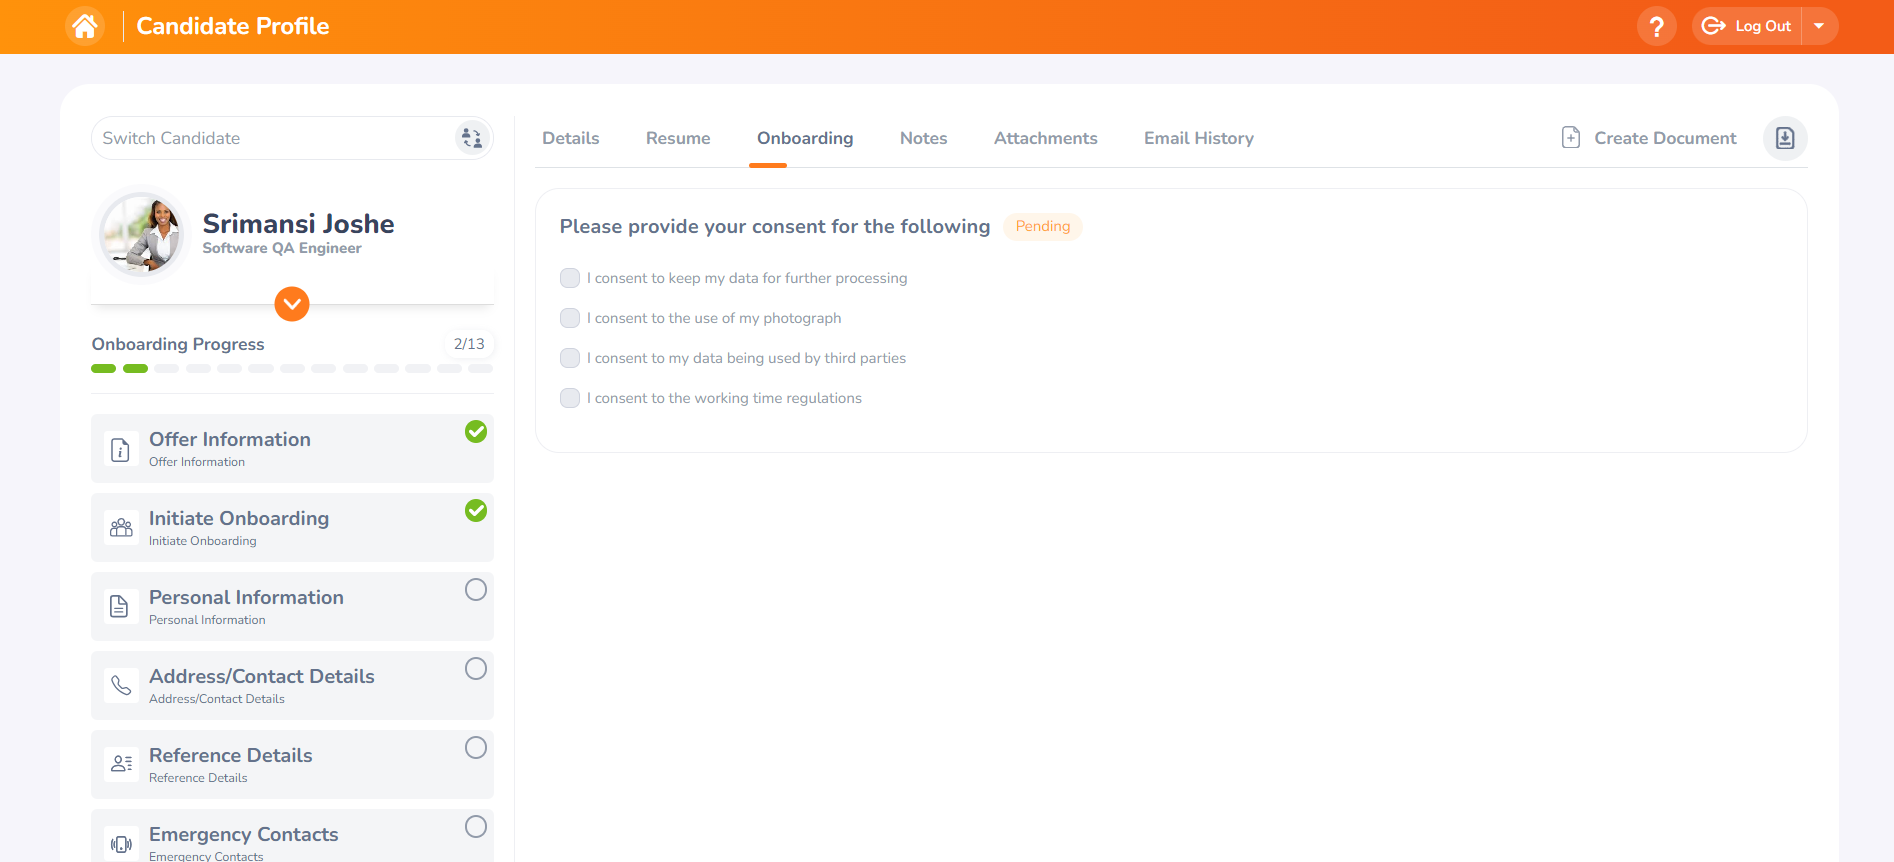1894x862 pixels.
Task: Enable consent to working time regulations
Action: coord(570,398)
